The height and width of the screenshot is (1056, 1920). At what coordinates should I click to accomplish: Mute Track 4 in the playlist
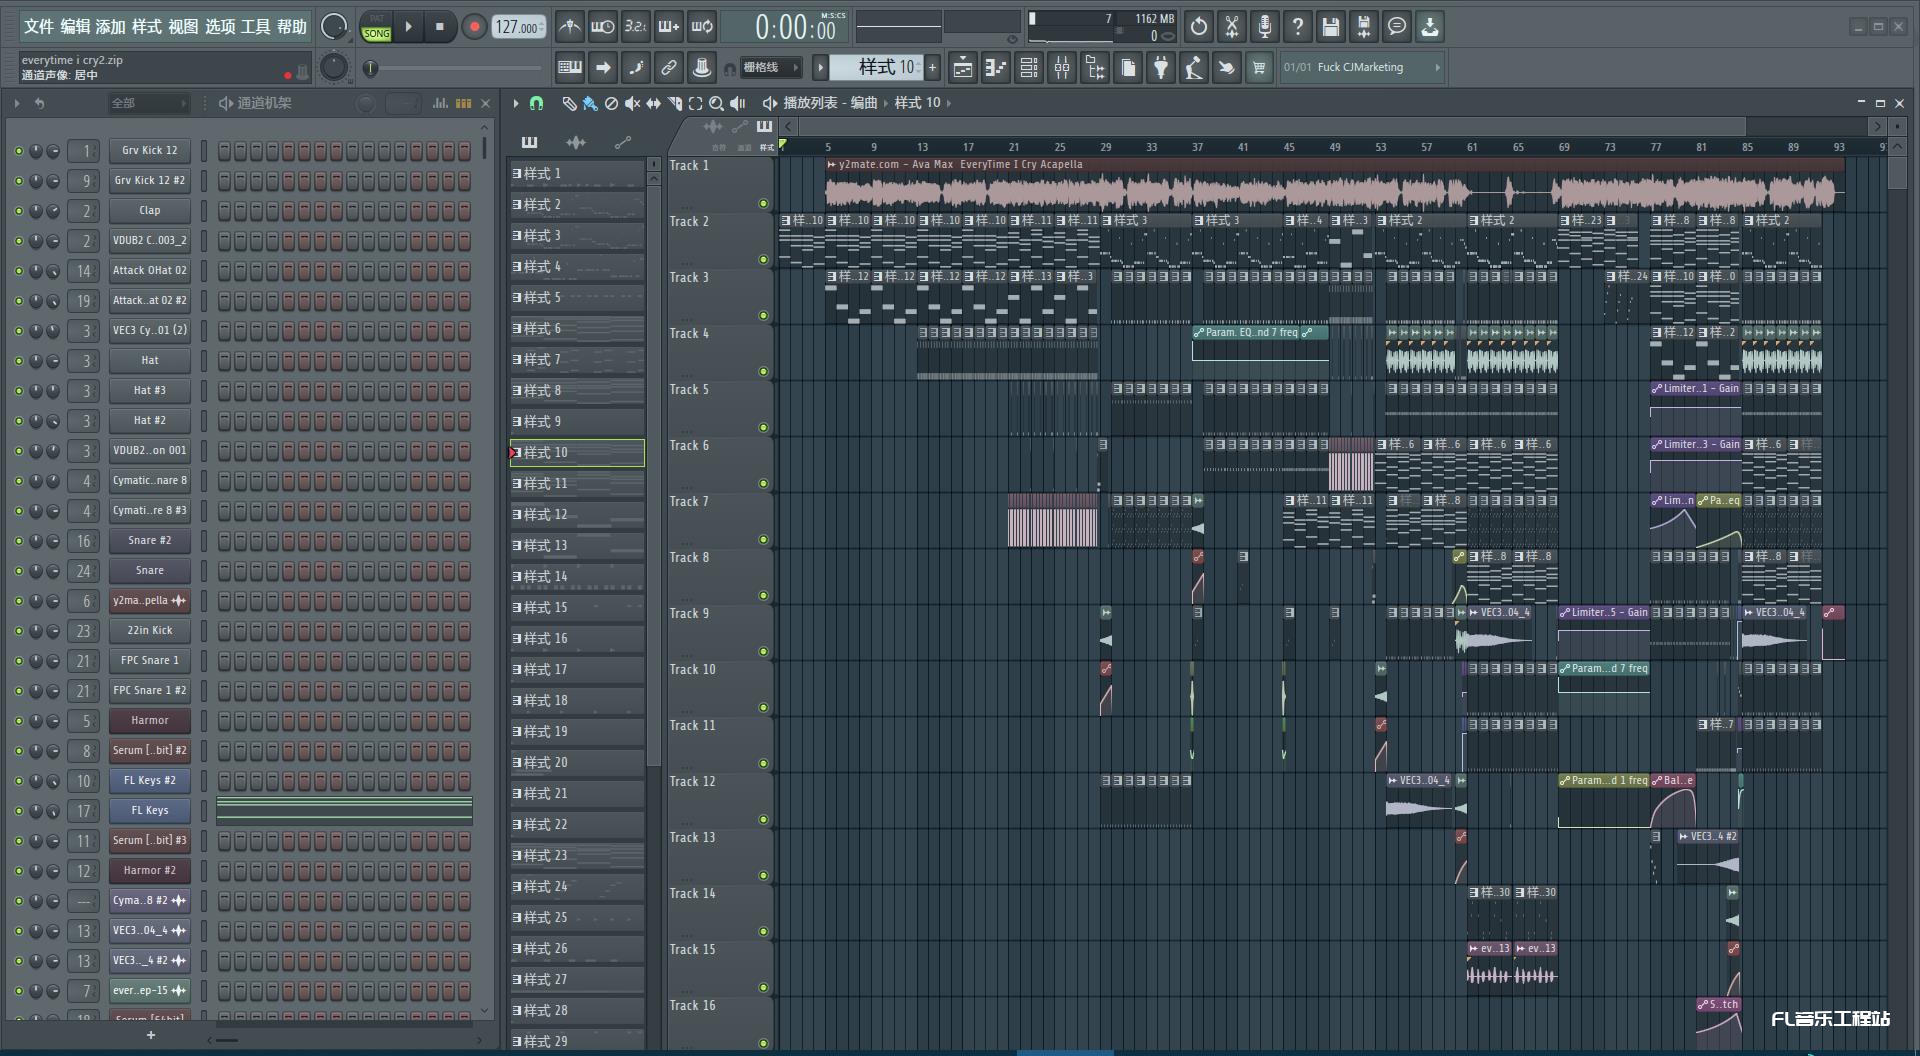pos(763,371)
